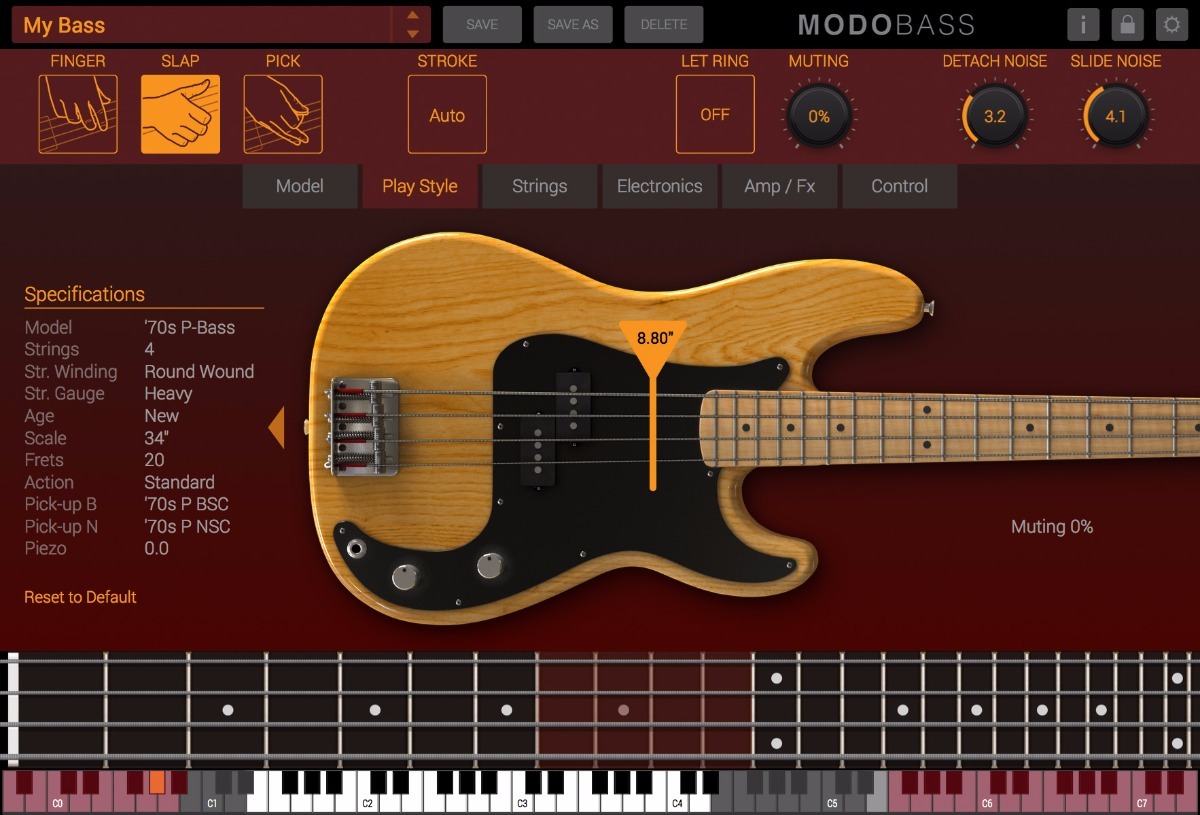Screen dimensions: 1200x815
Task: Click Reset to Default link
Action: coord(80,597)
